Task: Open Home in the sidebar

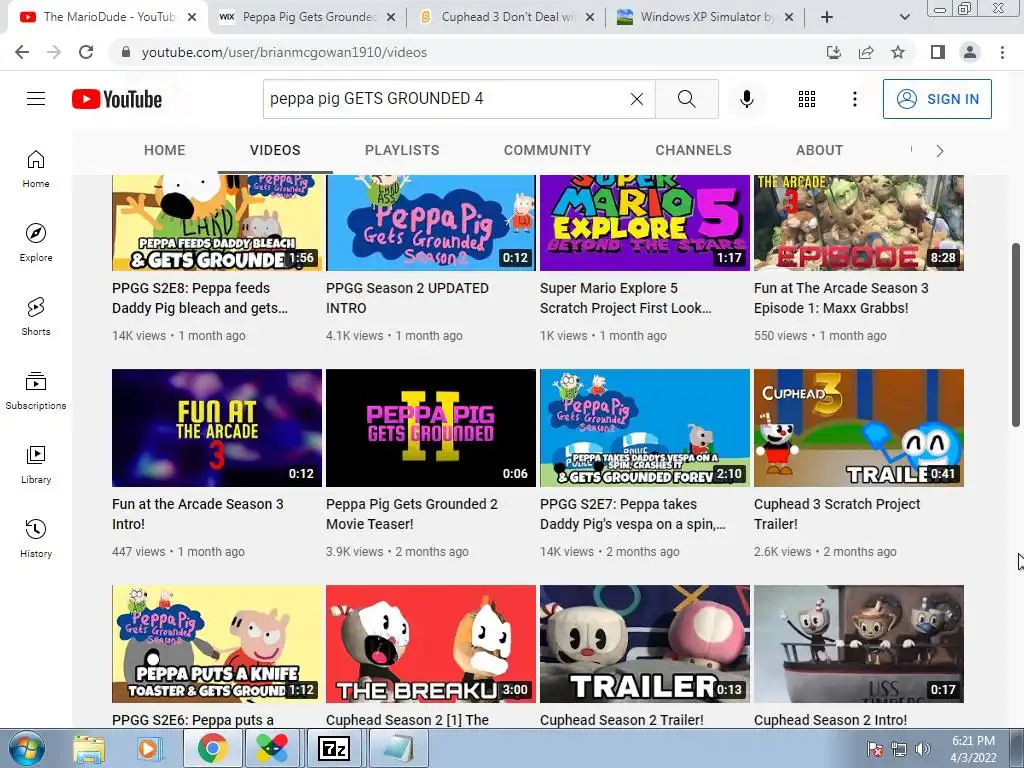Action: 36,169
